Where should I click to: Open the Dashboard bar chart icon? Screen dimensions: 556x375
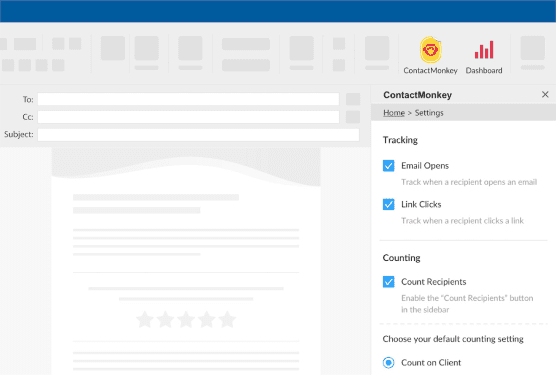(484, 50)
